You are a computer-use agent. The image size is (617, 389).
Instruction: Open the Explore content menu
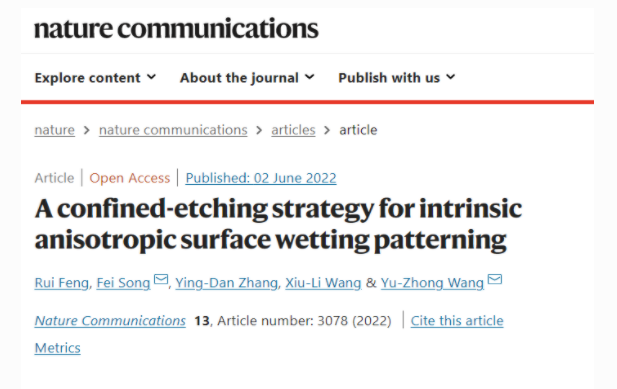[95, 77]
